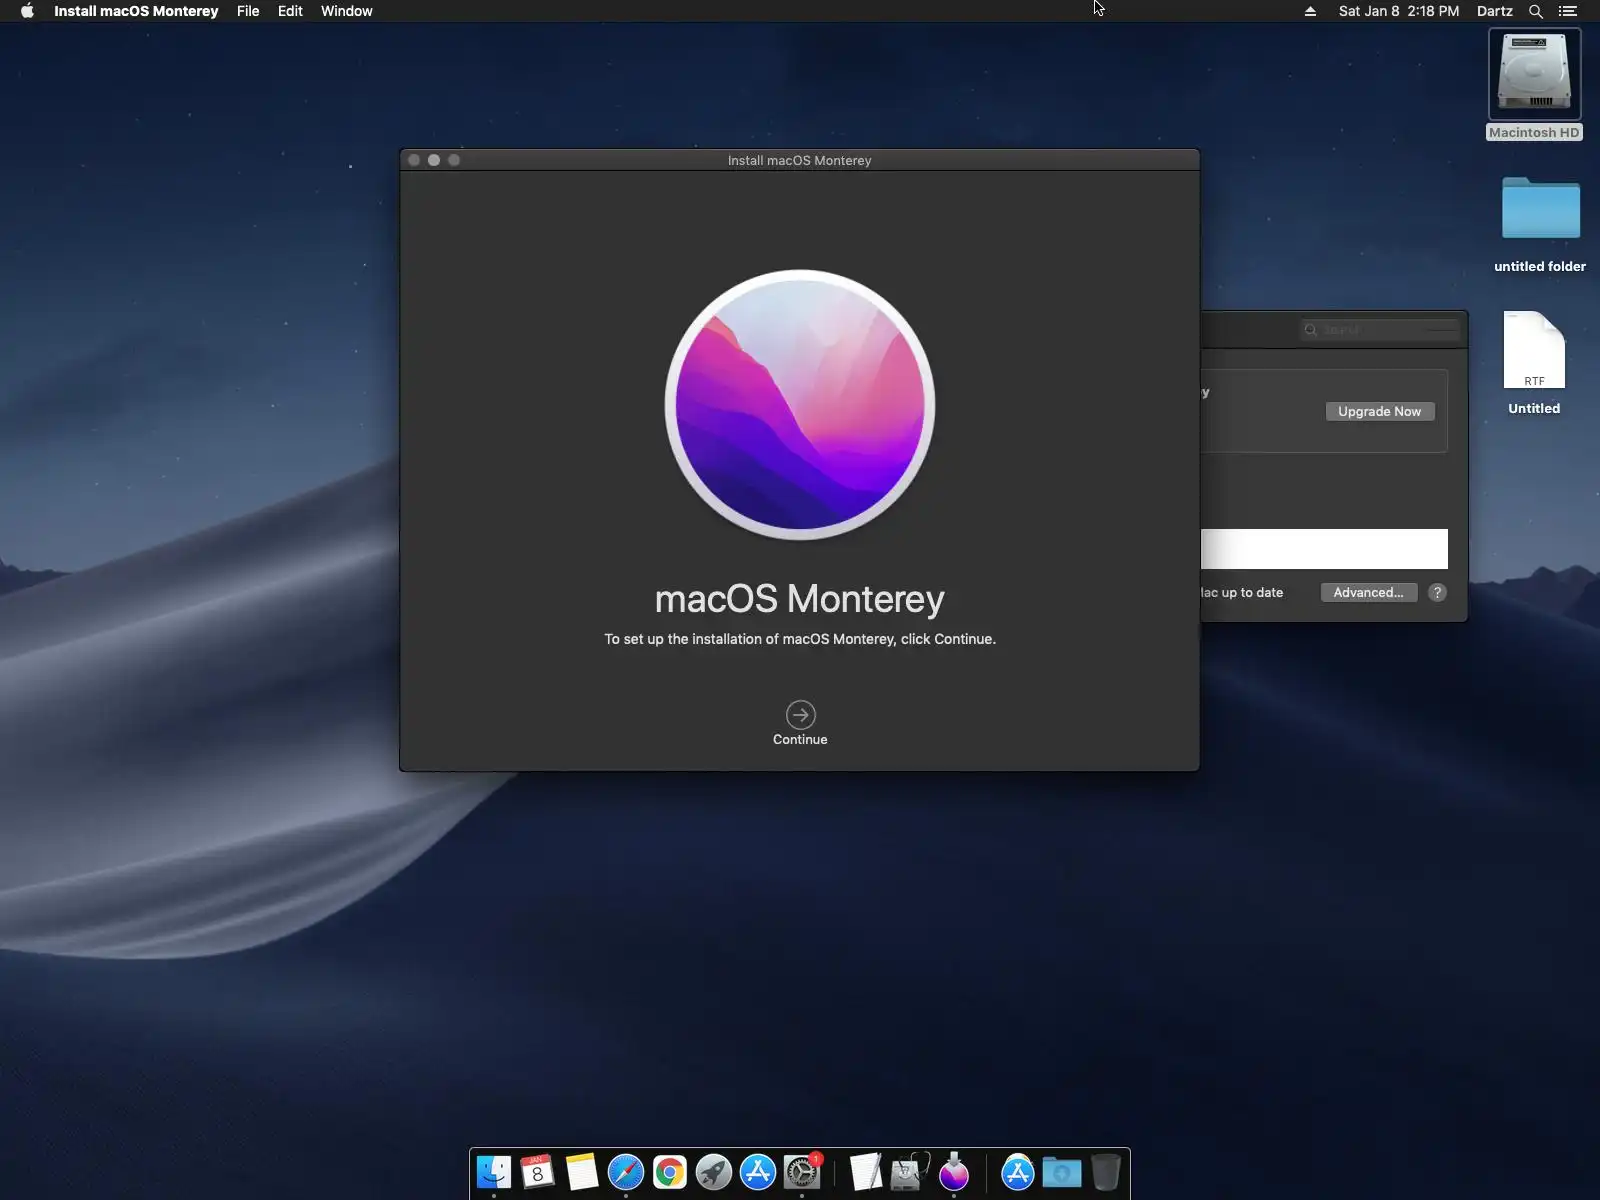Screen dimensions: 1600x1200
Task: Launch Google Chrome from the Dock
Action: point(670,1172)
